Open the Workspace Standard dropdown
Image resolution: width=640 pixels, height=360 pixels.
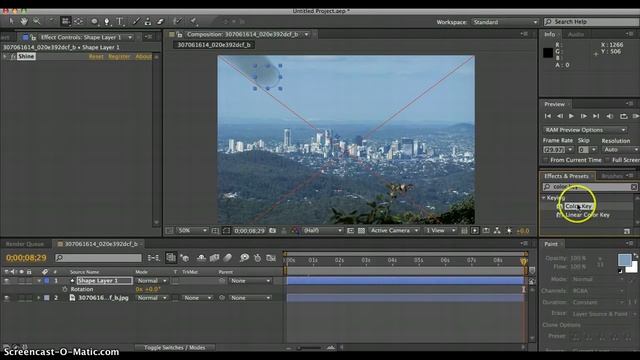505,22
